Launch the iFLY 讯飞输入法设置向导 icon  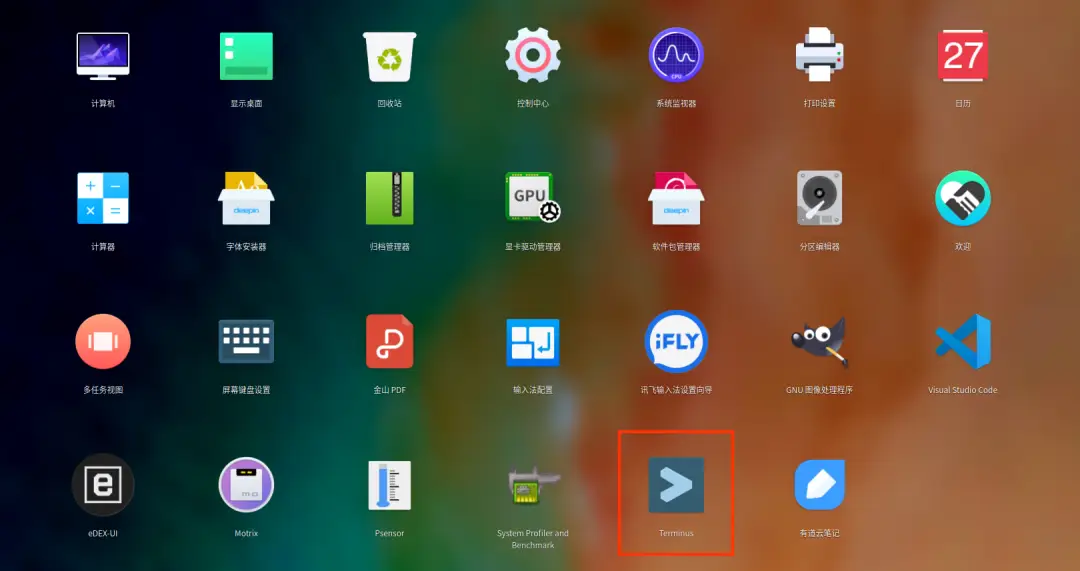pos(676,342)
